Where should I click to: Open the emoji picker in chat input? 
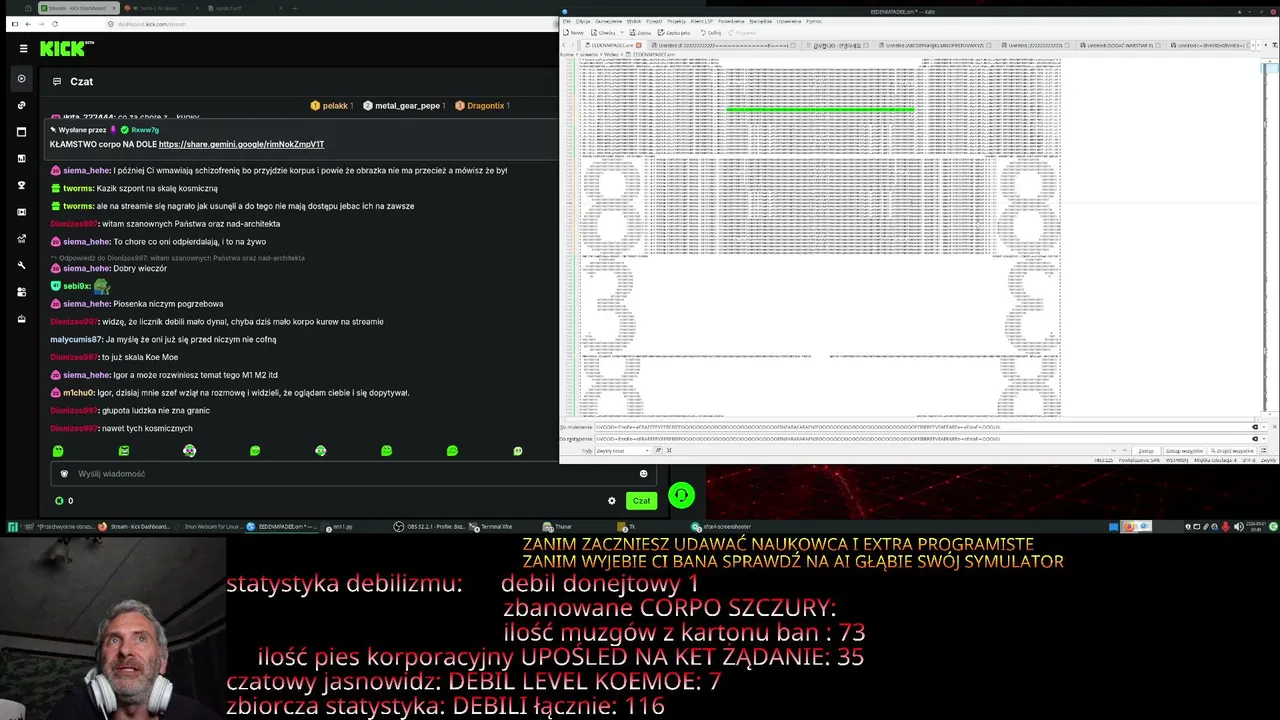point(643,474)
